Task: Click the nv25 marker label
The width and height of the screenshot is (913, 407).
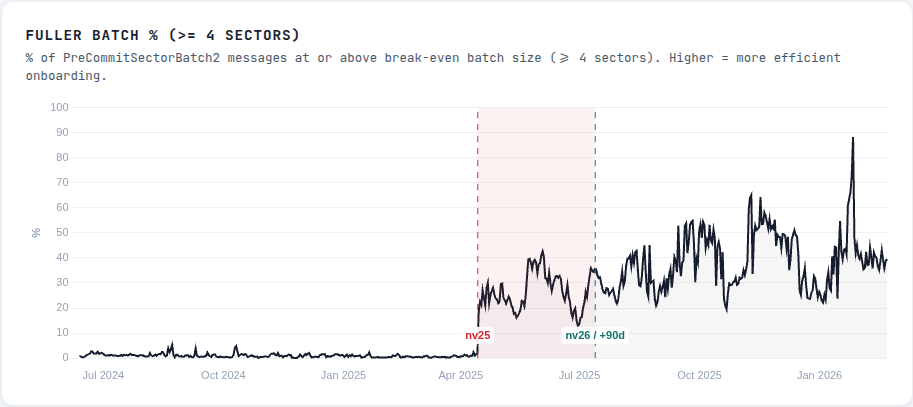Action: point(478,335)
